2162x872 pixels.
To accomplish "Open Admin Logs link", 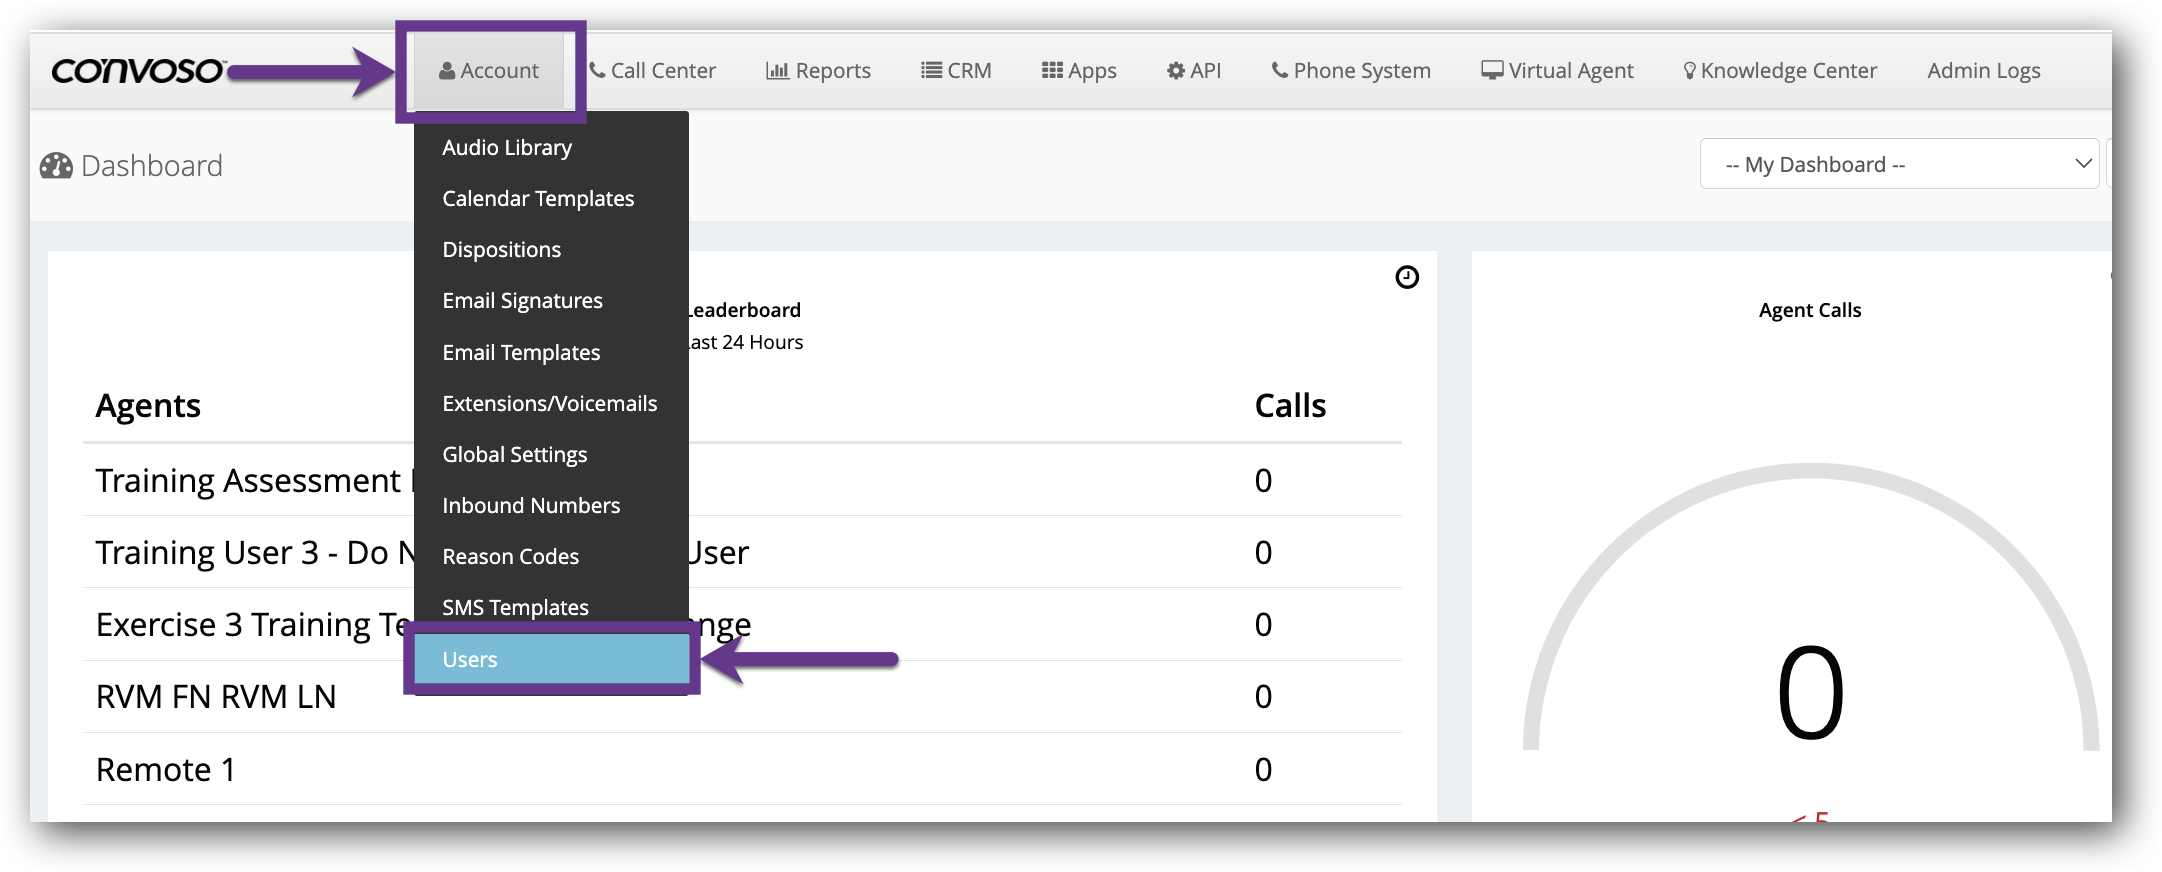I will tap(1983, 71).
